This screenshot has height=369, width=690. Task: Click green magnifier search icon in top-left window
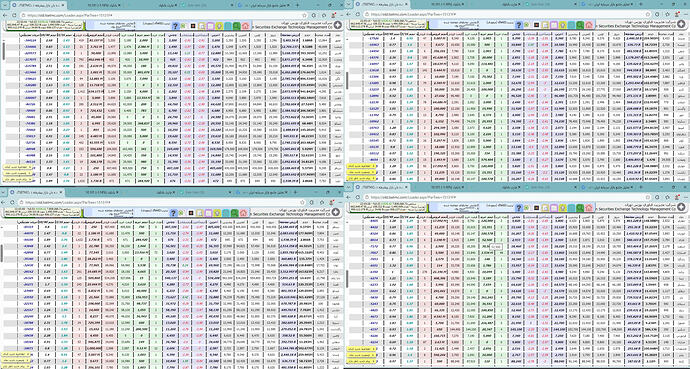click(x=236, y=26)
